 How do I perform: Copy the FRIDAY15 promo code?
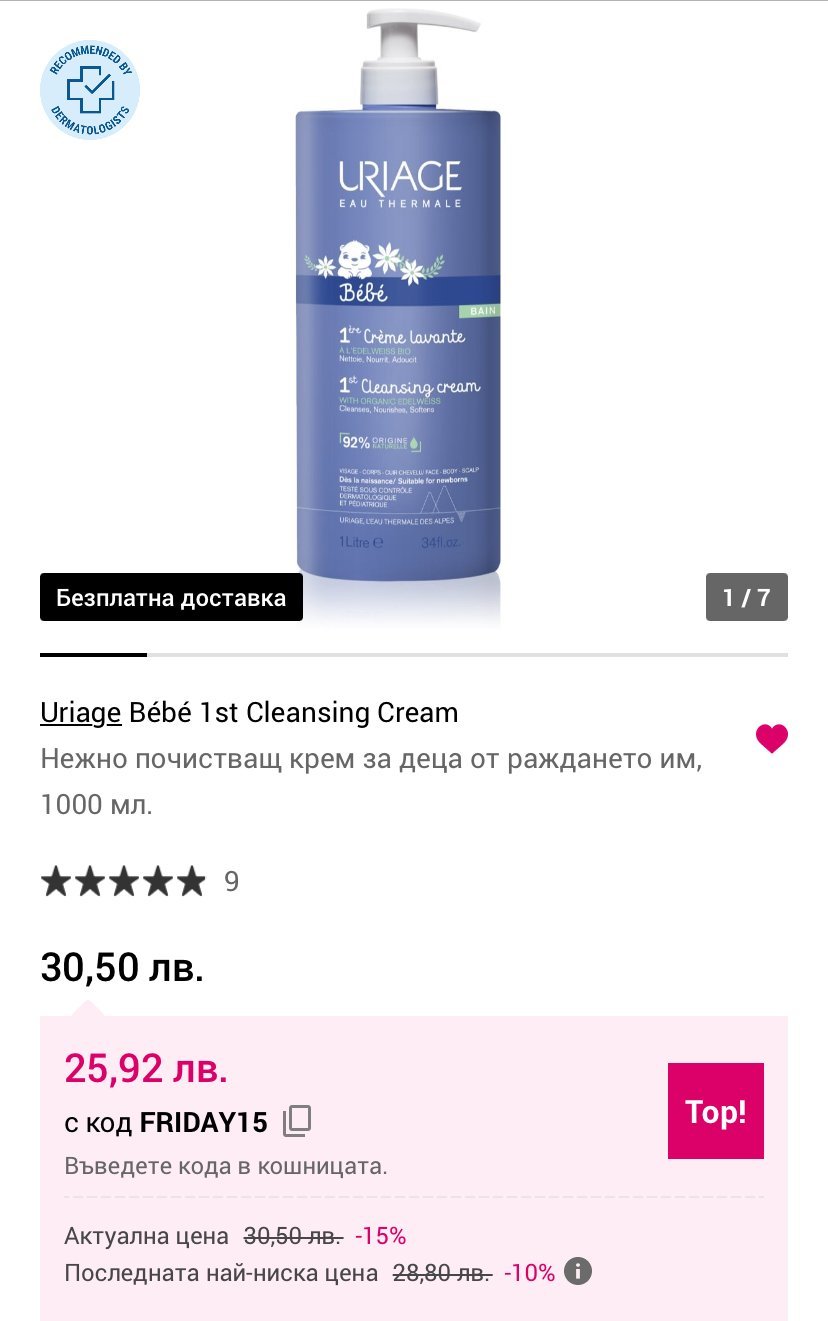297,1122
